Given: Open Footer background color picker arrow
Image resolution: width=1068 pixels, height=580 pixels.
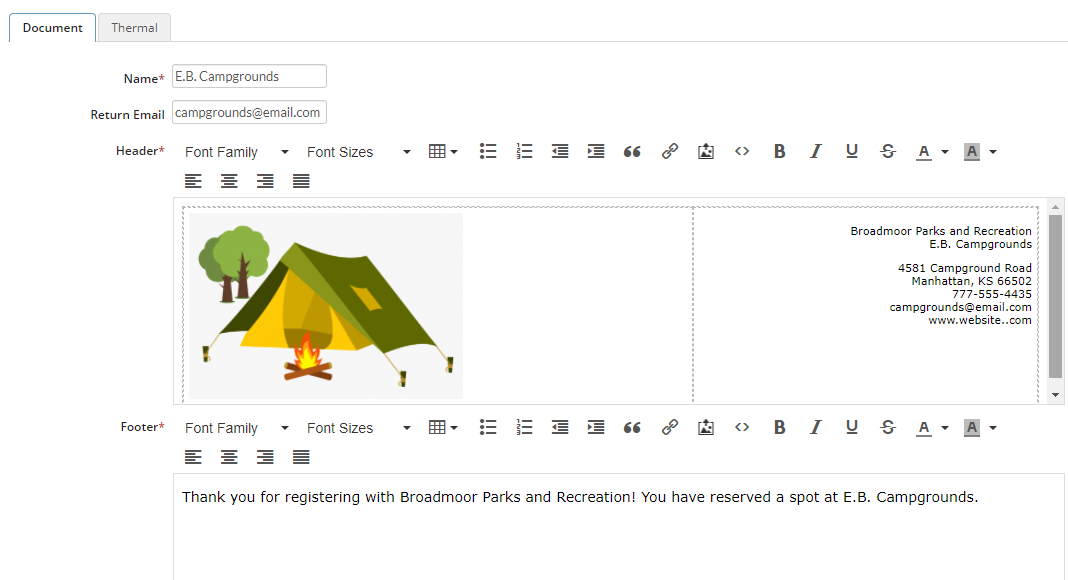Looking at the screenshot, I should [993, 428].
